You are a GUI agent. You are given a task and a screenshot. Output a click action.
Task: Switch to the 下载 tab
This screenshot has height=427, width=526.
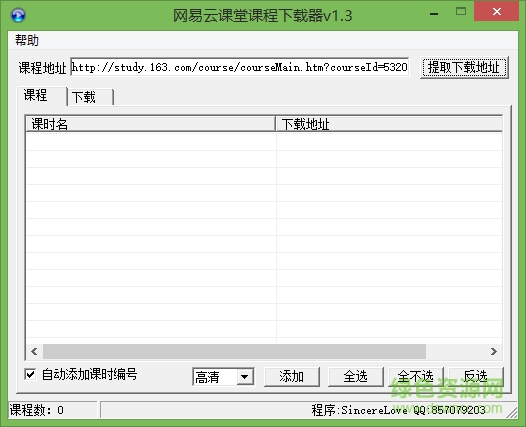click(x=90, y=97)
